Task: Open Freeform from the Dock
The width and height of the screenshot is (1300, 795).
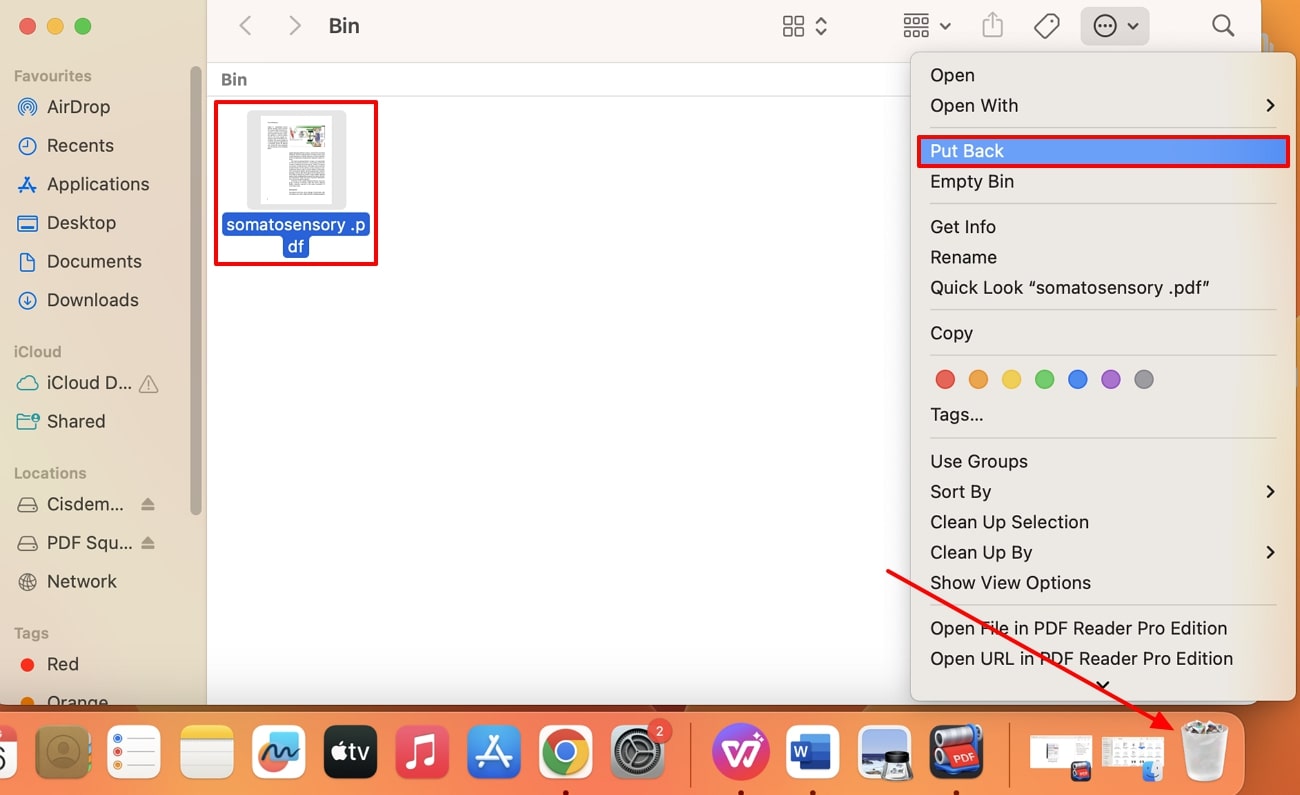Action: [x=279, y=752]
